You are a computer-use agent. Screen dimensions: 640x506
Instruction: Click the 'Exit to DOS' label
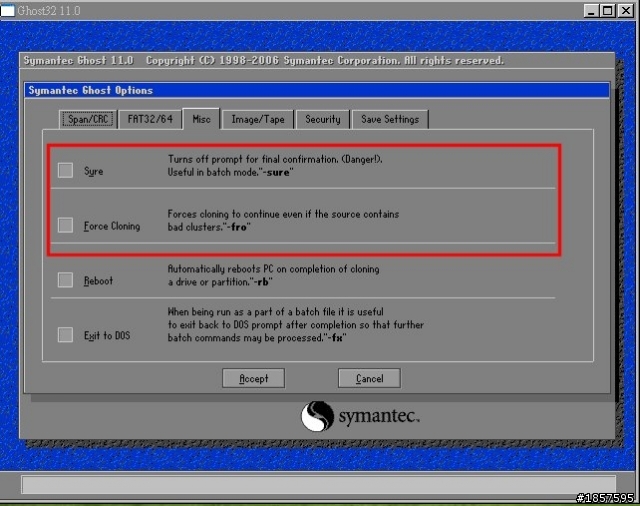(107, 335)
